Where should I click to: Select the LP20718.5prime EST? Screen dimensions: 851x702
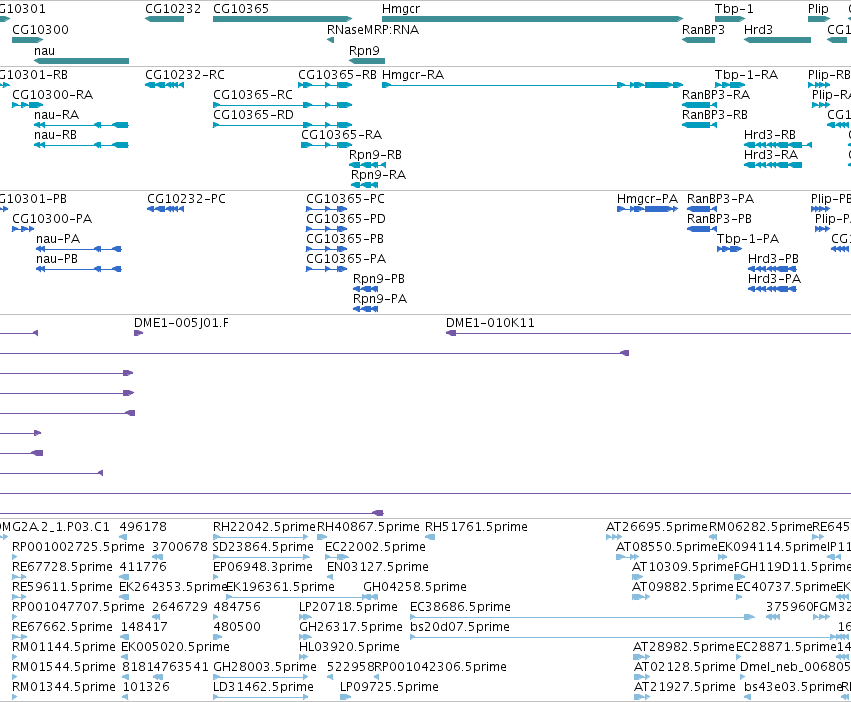[x=305, y=617]
